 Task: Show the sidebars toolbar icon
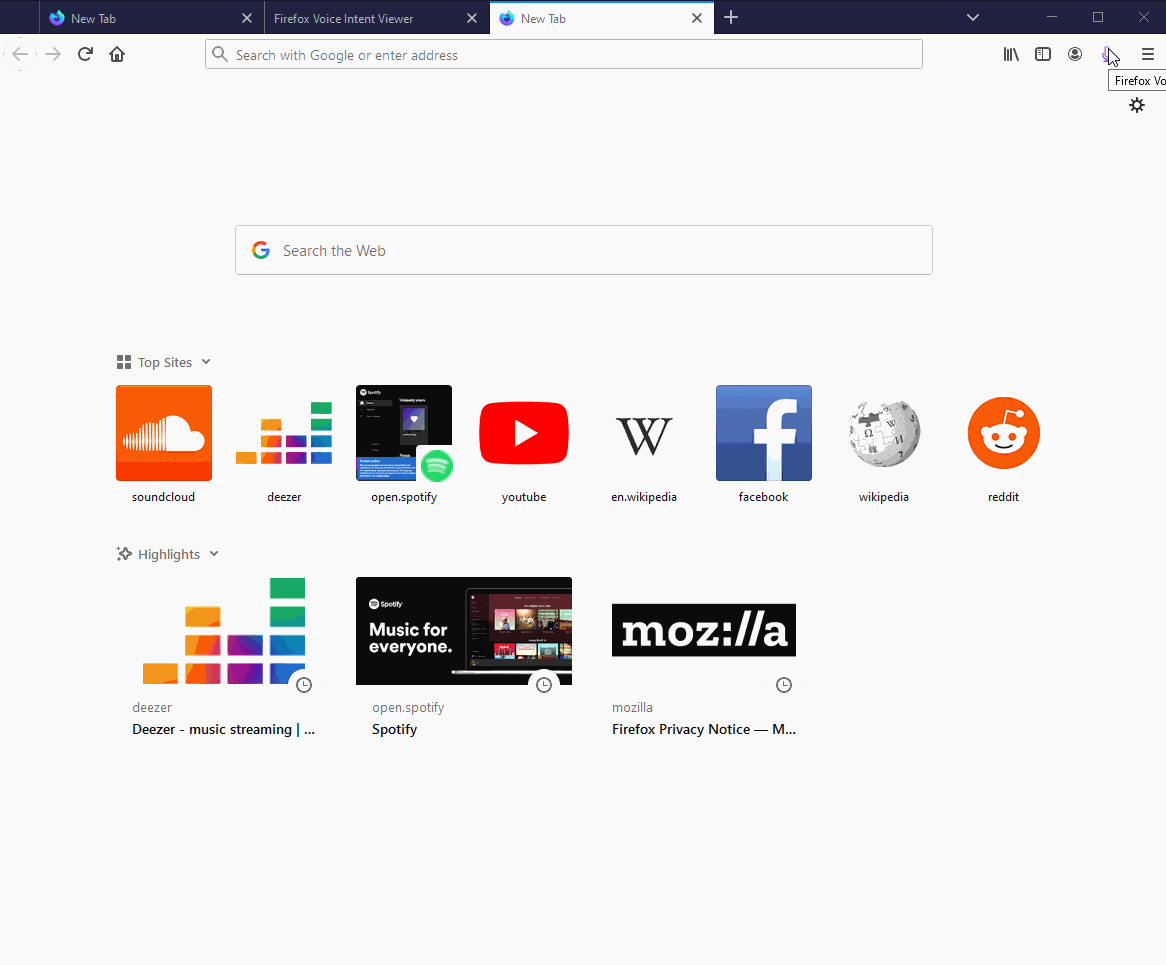[x=1043, y=54]
